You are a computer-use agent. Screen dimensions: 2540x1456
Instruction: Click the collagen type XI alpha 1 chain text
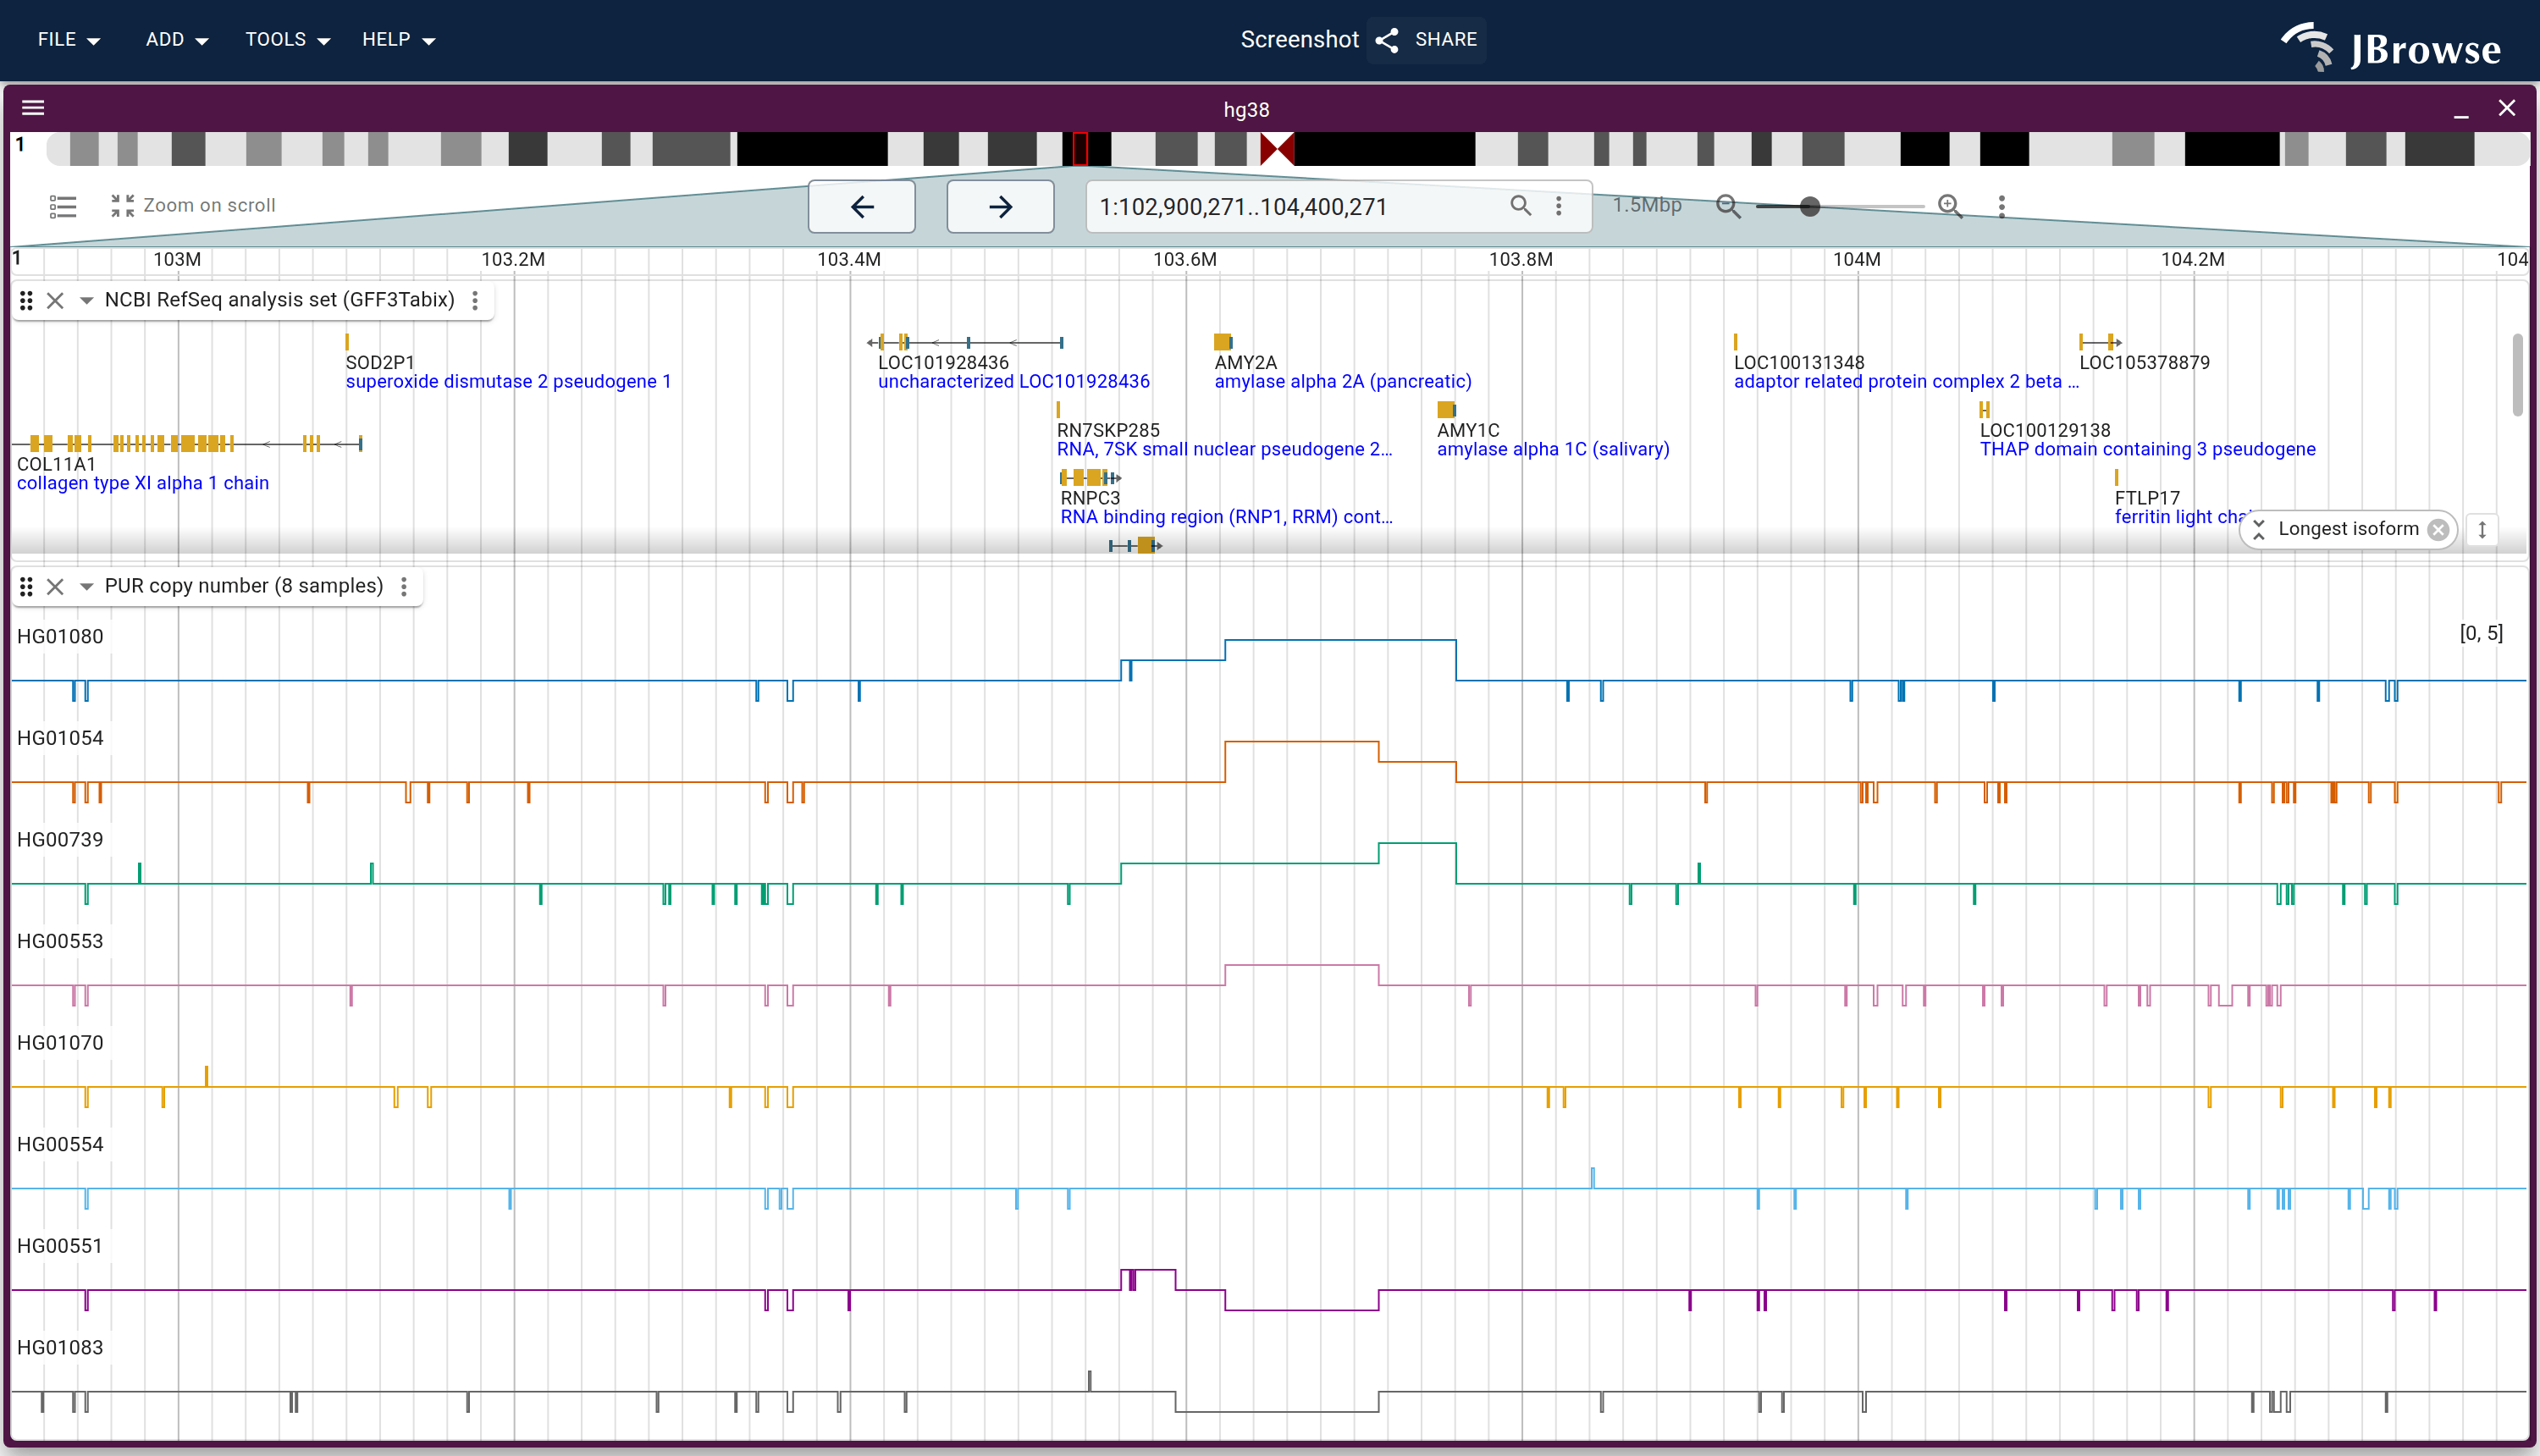[143, 483]
